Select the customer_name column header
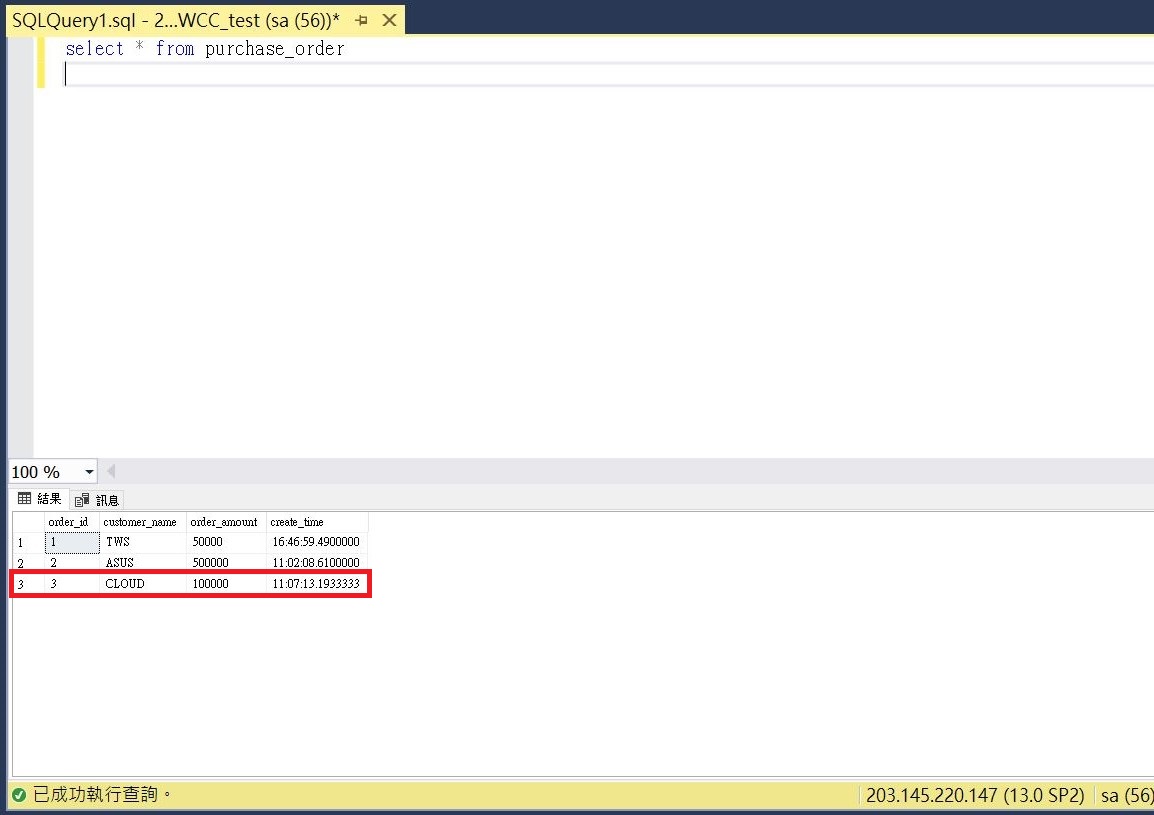 coord(143,522)
